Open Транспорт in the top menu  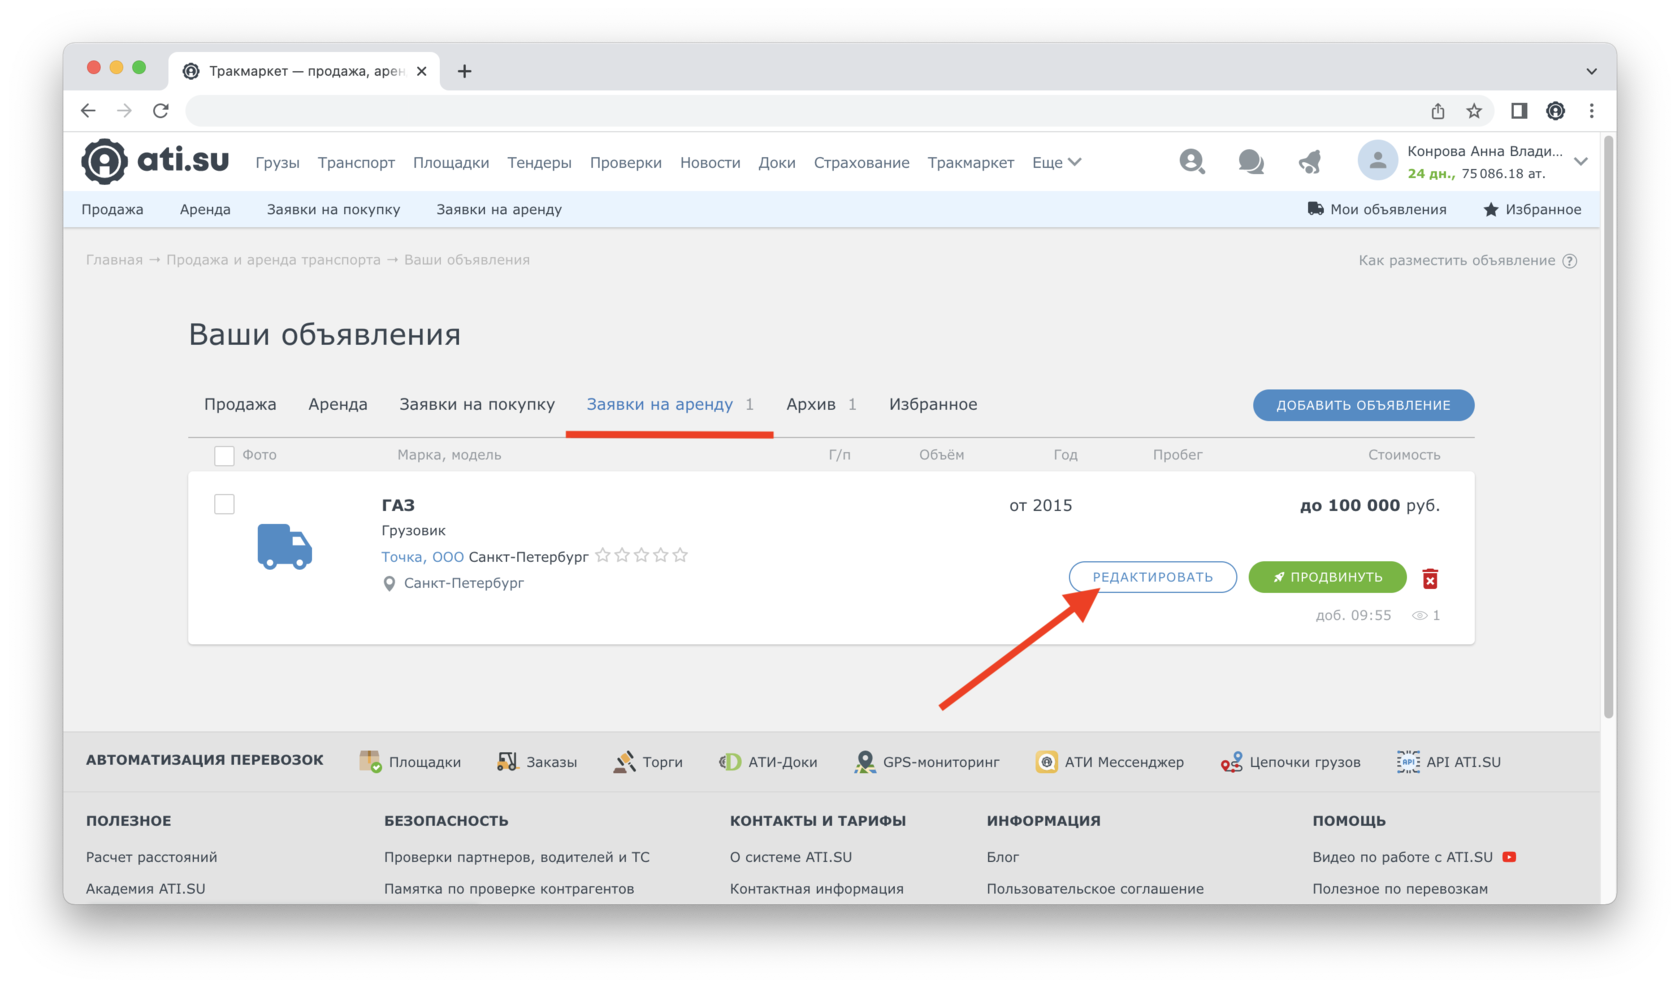click(356, 162)
